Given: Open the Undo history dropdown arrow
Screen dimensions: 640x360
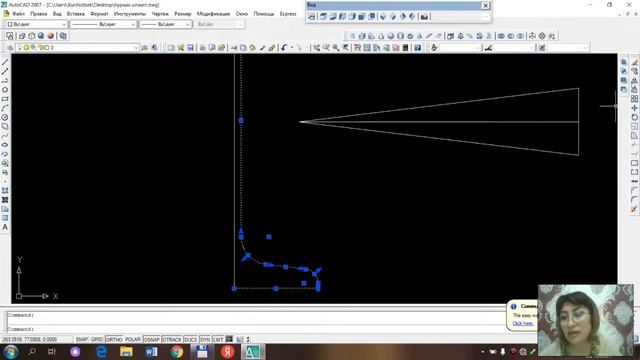Looking at the screenshot, I should (x=291, y=48).
